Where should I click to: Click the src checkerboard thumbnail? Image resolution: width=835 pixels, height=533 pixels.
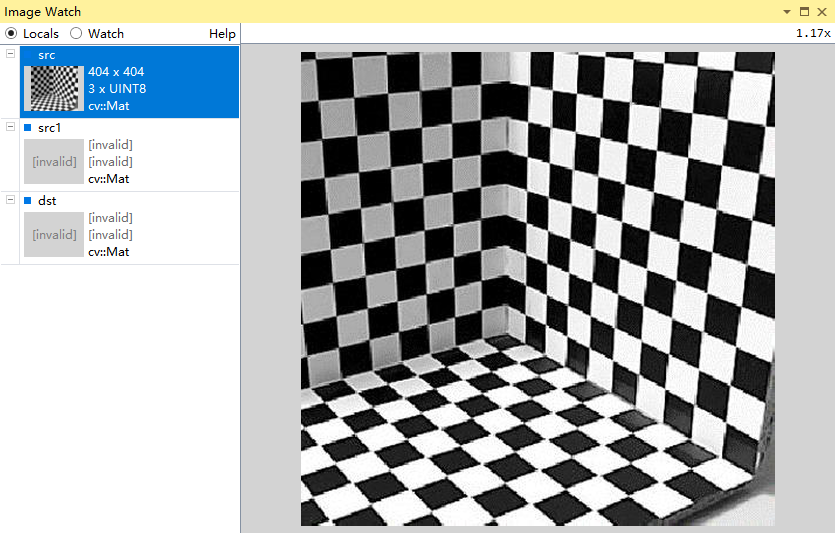coord(54,88)
